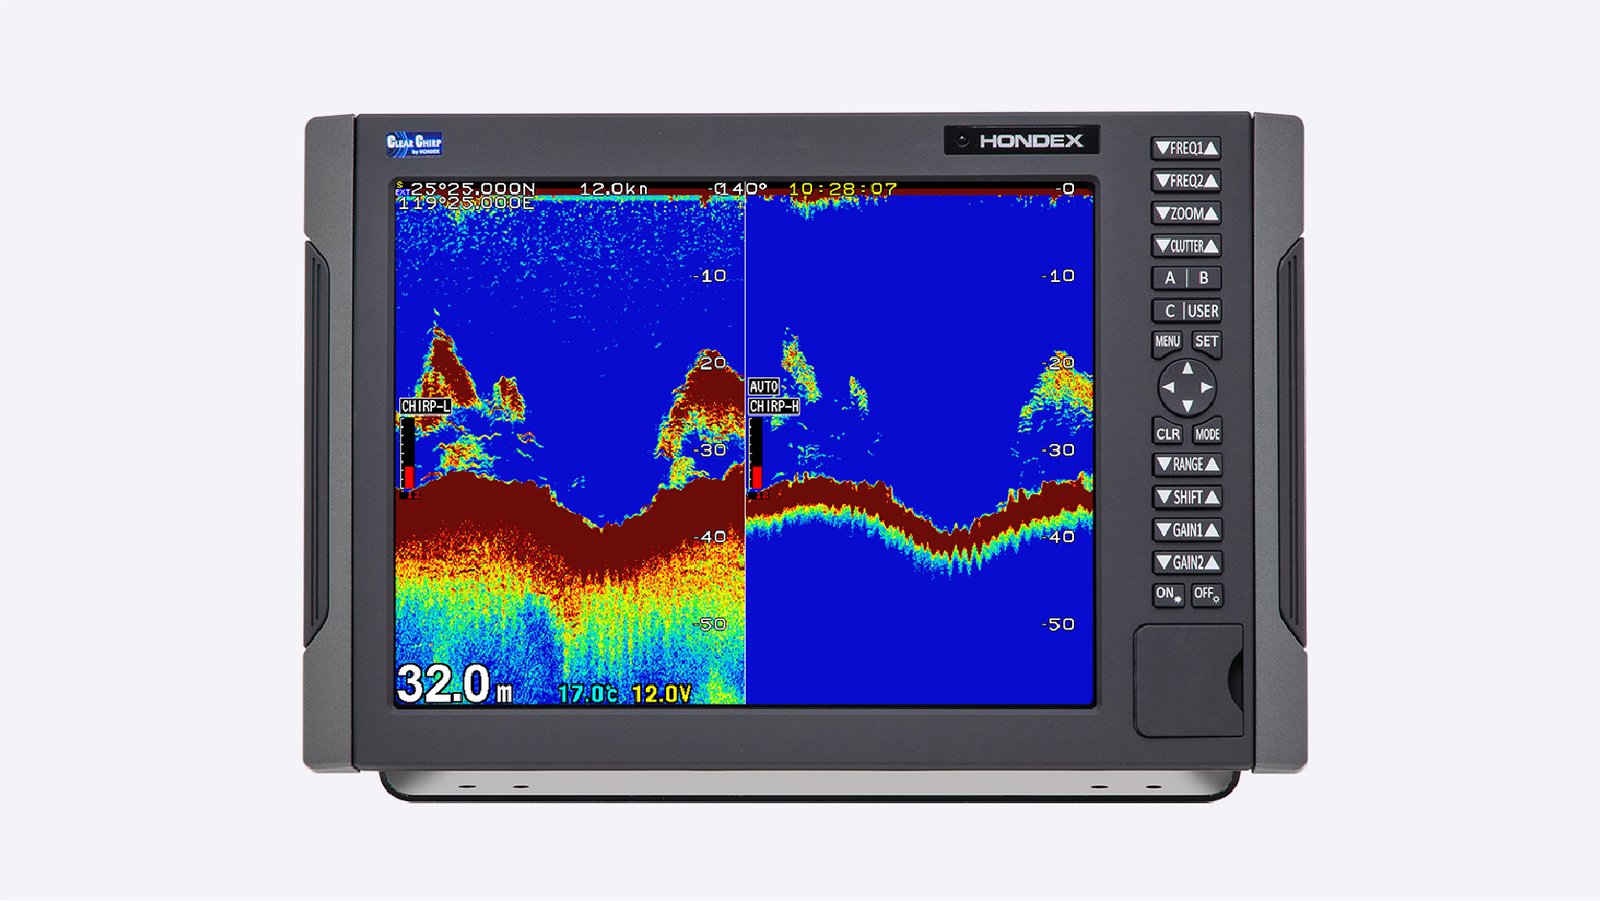The image size is (1600, 901).
Task: Raise FREQ2 using the up arrow
Action: click(1211, 181)
